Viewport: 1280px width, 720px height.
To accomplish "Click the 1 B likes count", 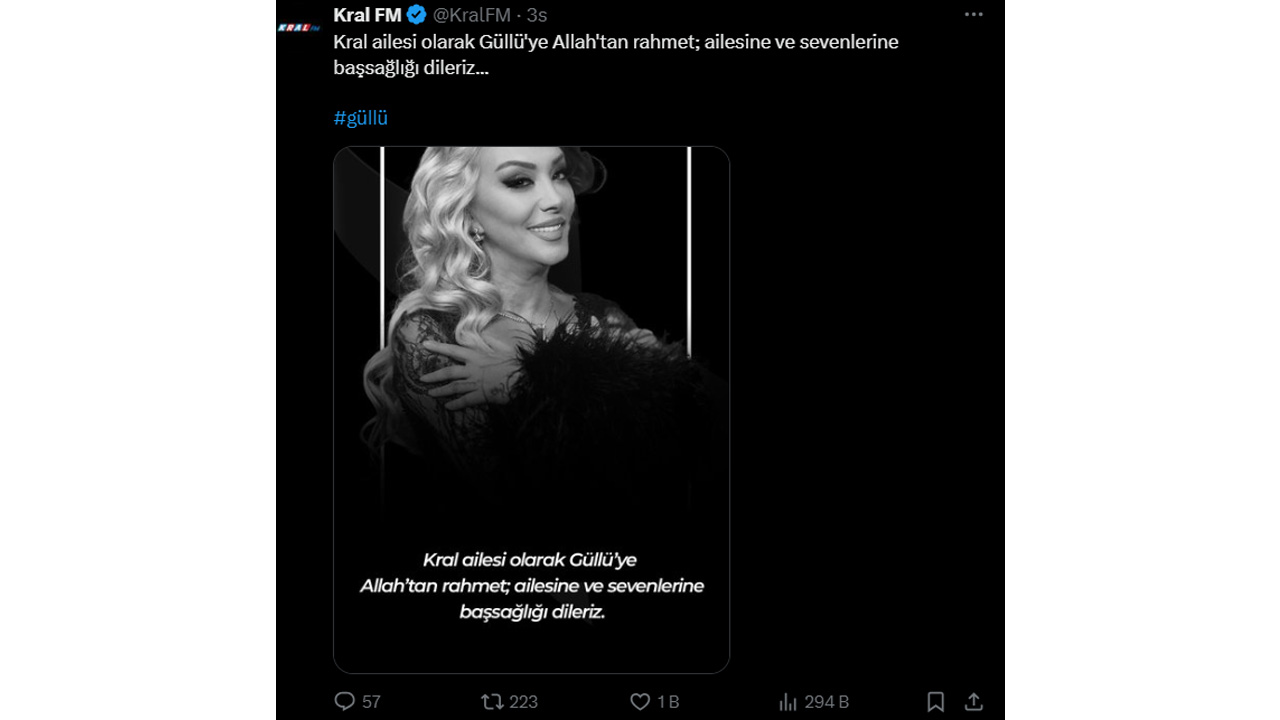I will 667,702.
